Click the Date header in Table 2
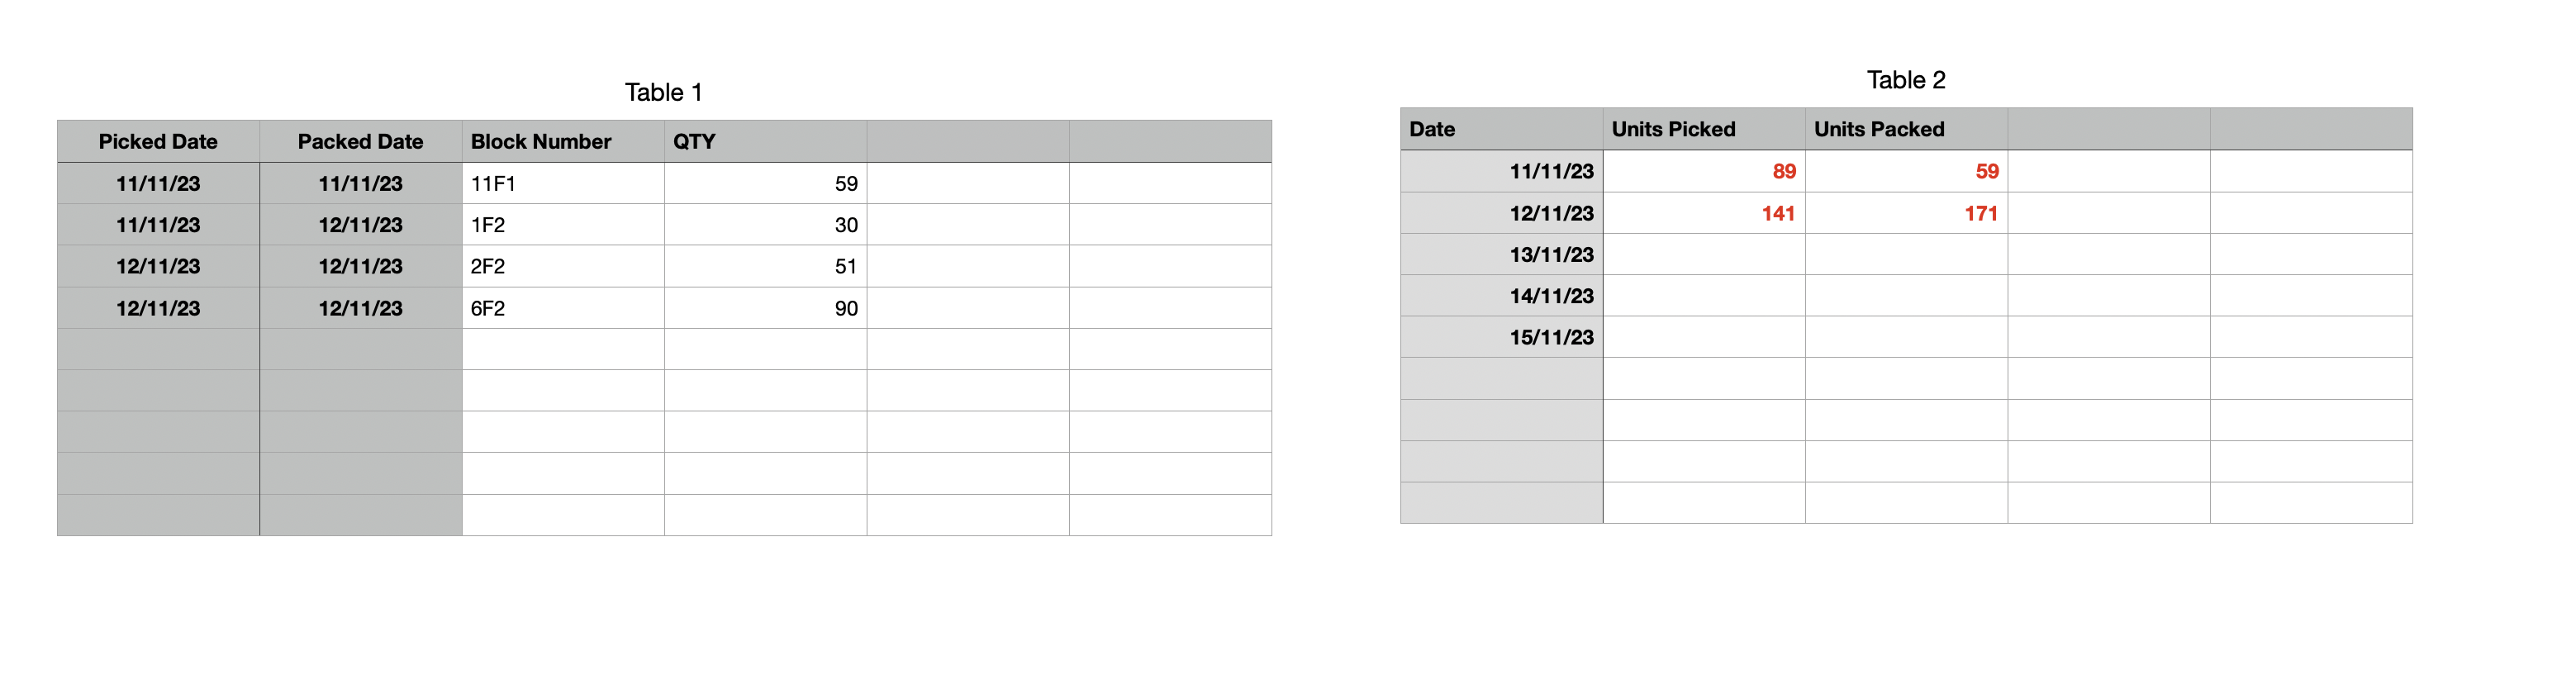Screen dimensions: 2576x689 coord(1502,130)
